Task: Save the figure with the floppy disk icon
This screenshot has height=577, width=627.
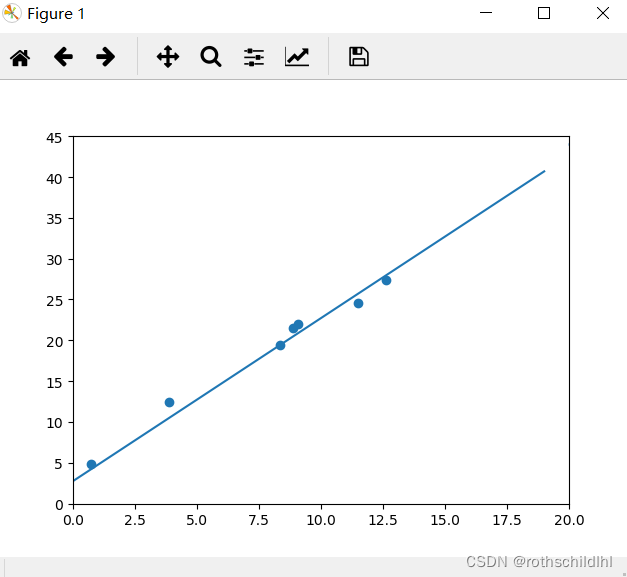Action: coord(359,57)
